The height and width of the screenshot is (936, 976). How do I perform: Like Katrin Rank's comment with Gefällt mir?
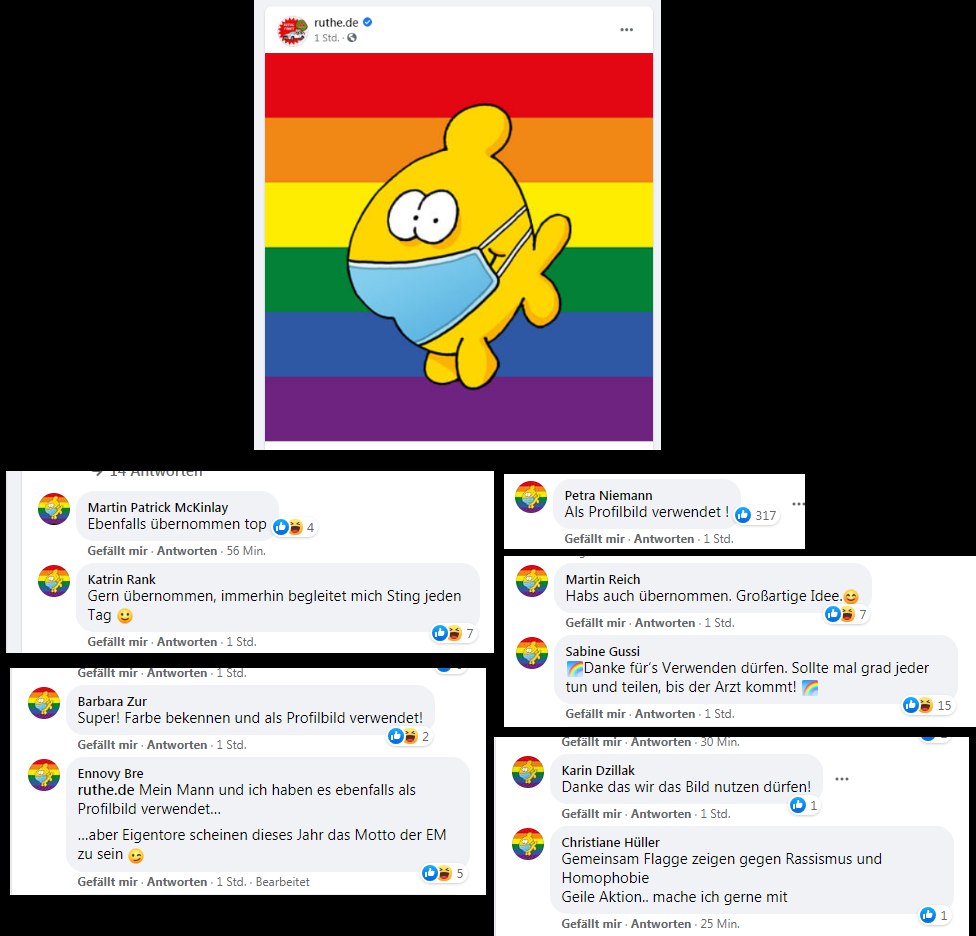tap(117, 642)
